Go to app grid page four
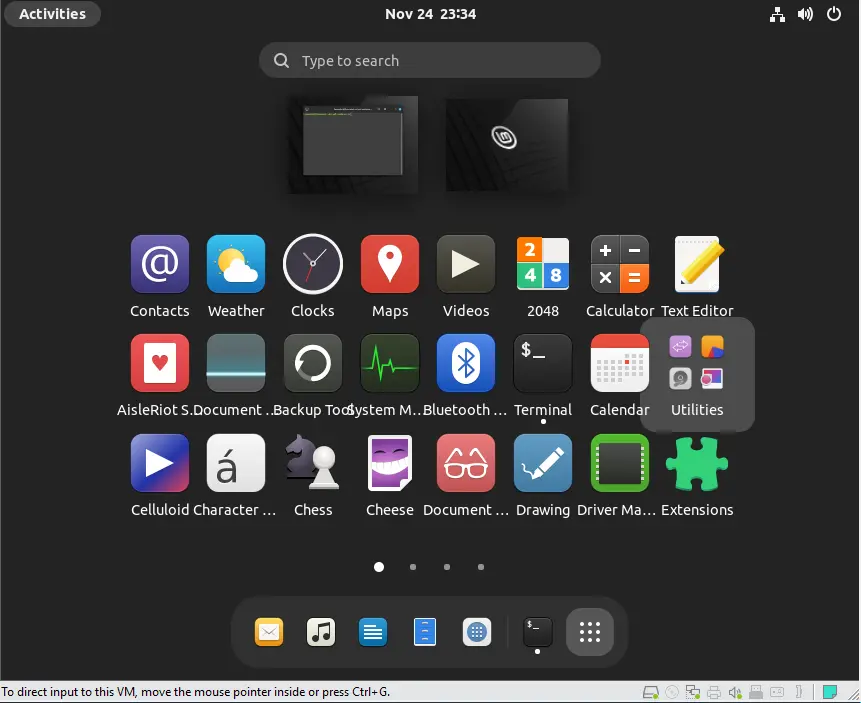 [x=481, y=567]
